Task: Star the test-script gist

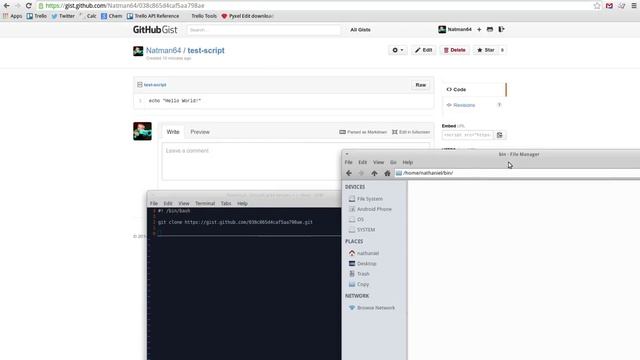Action: coord(486,50)
